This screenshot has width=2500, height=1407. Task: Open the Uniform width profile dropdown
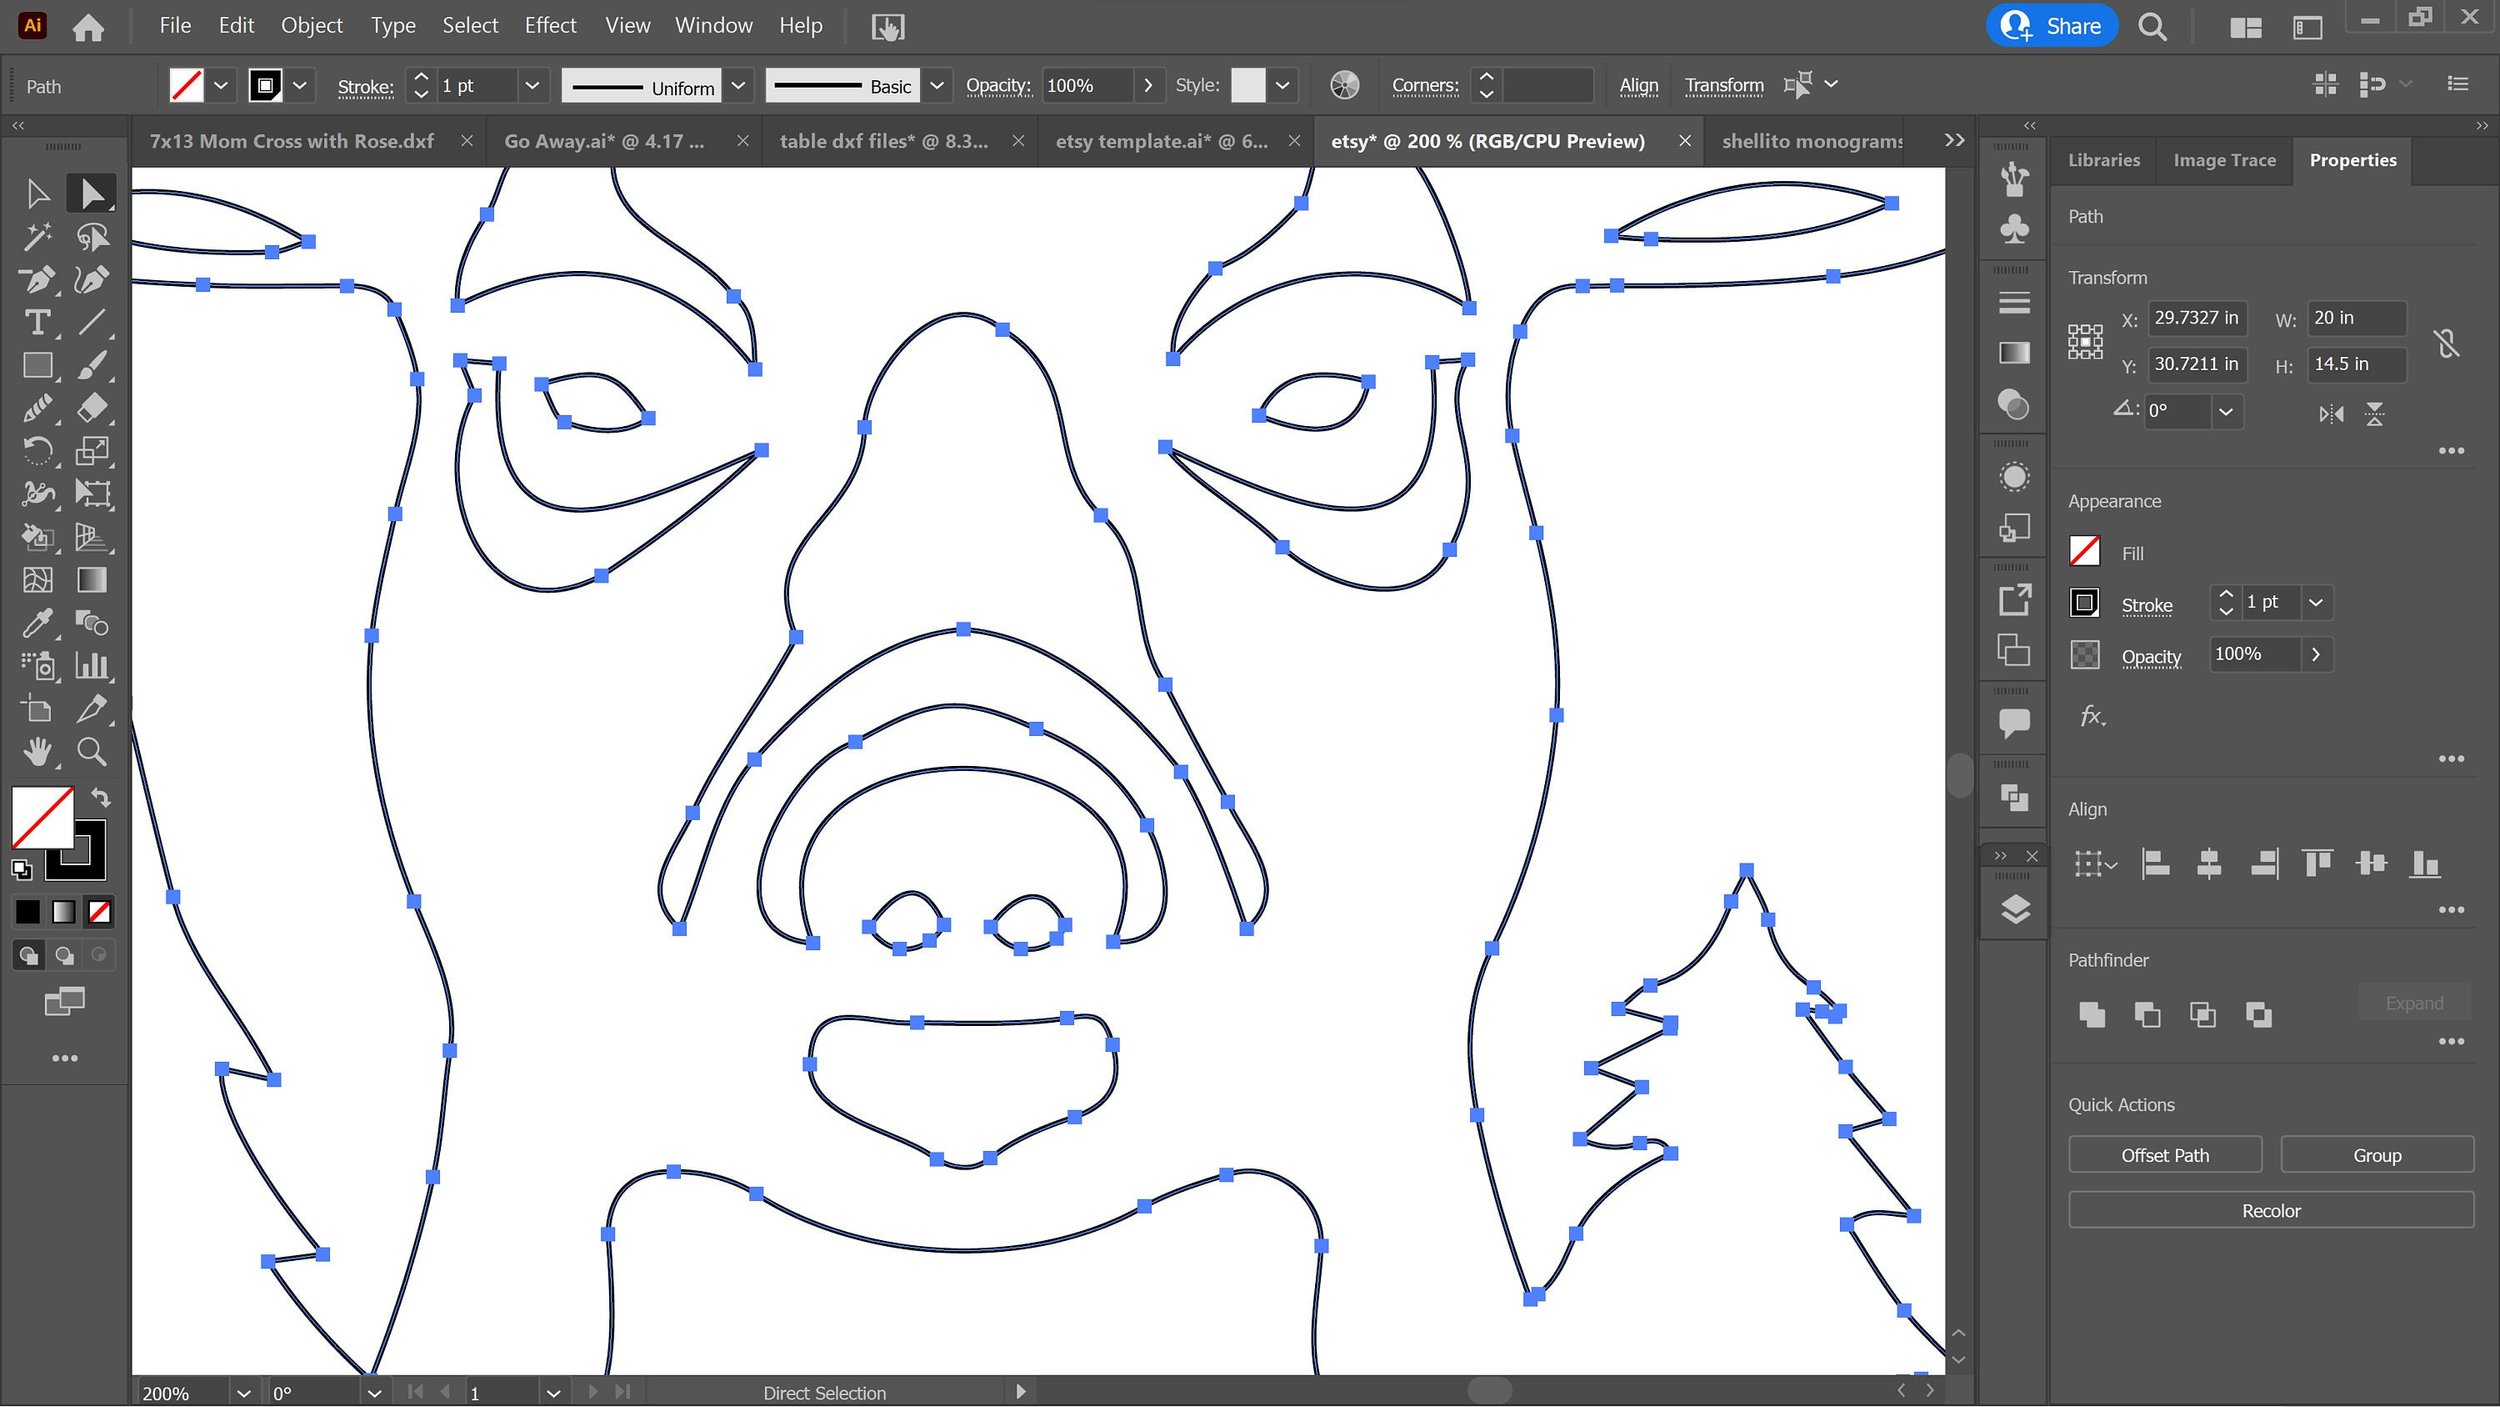coord(738,86)
